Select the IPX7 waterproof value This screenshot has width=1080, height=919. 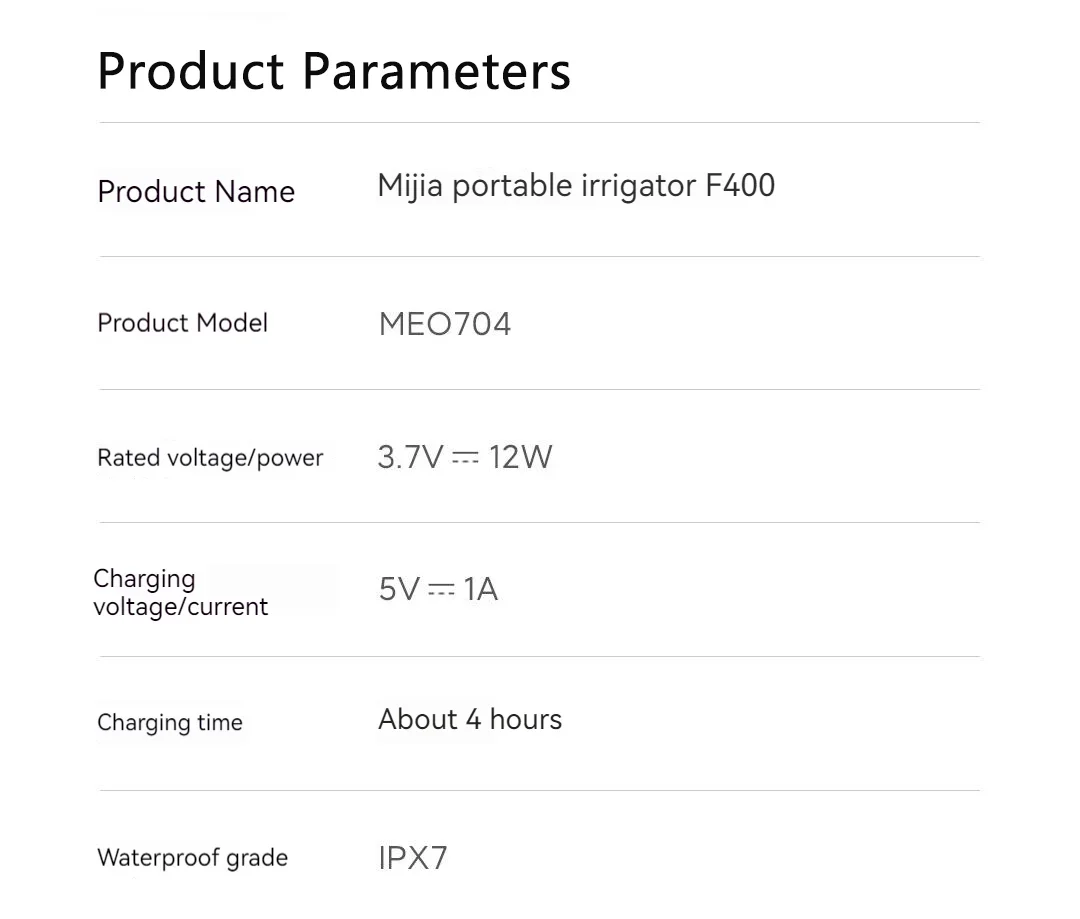point(413,858)
